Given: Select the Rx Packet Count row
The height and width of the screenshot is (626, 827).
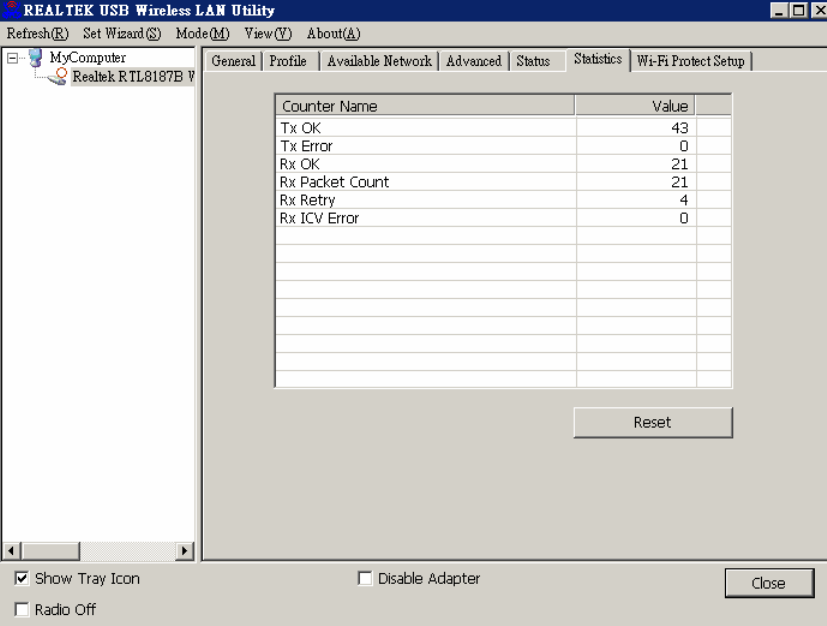Looking at the screenshot, I should (x=503, y=182).
